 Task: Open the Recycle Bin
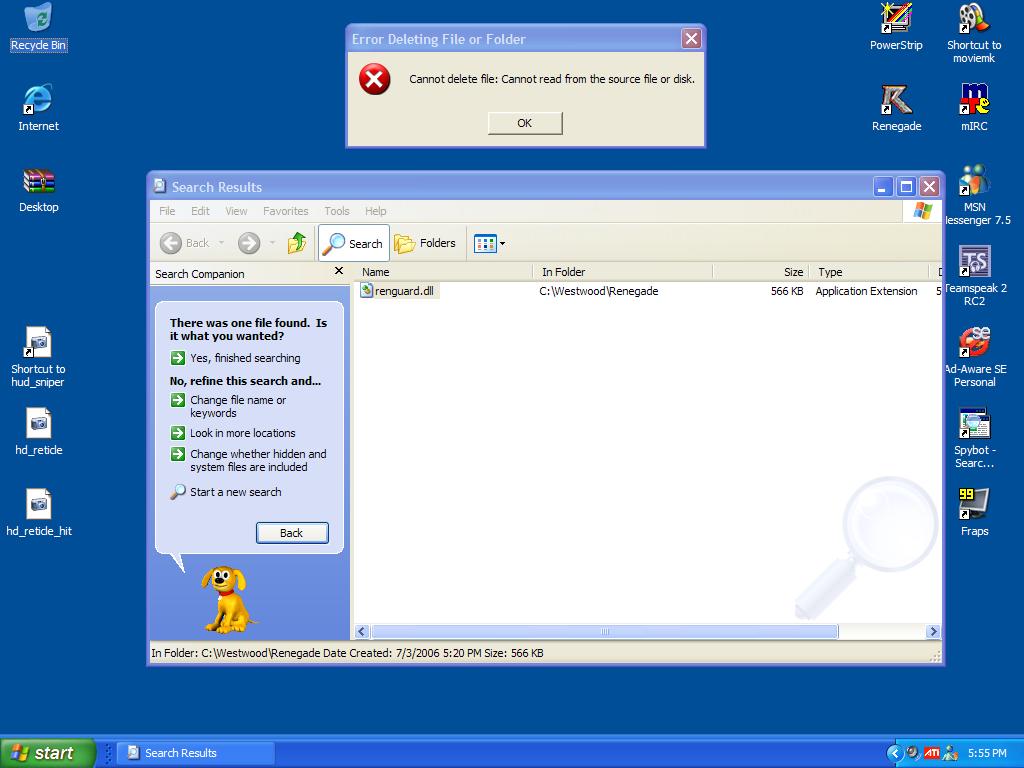[x=38, y=20]
